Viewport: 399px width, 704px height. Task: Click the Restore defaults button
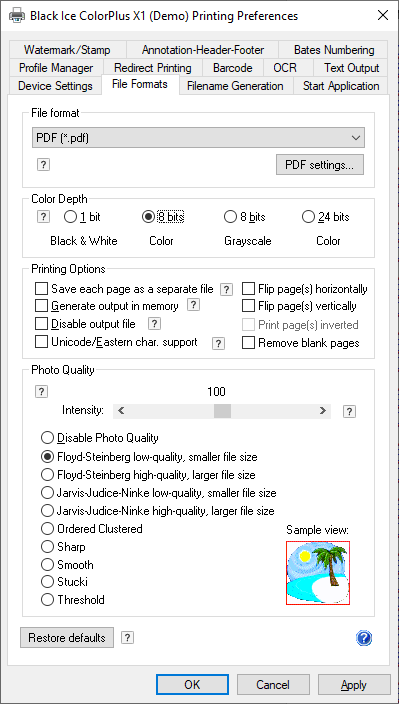point(67,638)
